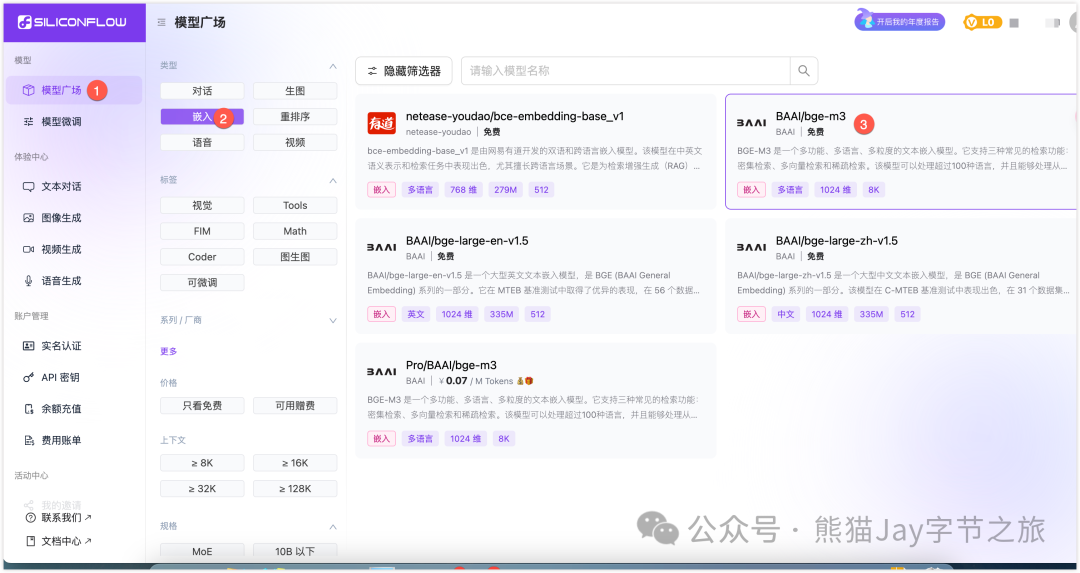
Task: Select the 可微调 tag filter
Action: 202,282
